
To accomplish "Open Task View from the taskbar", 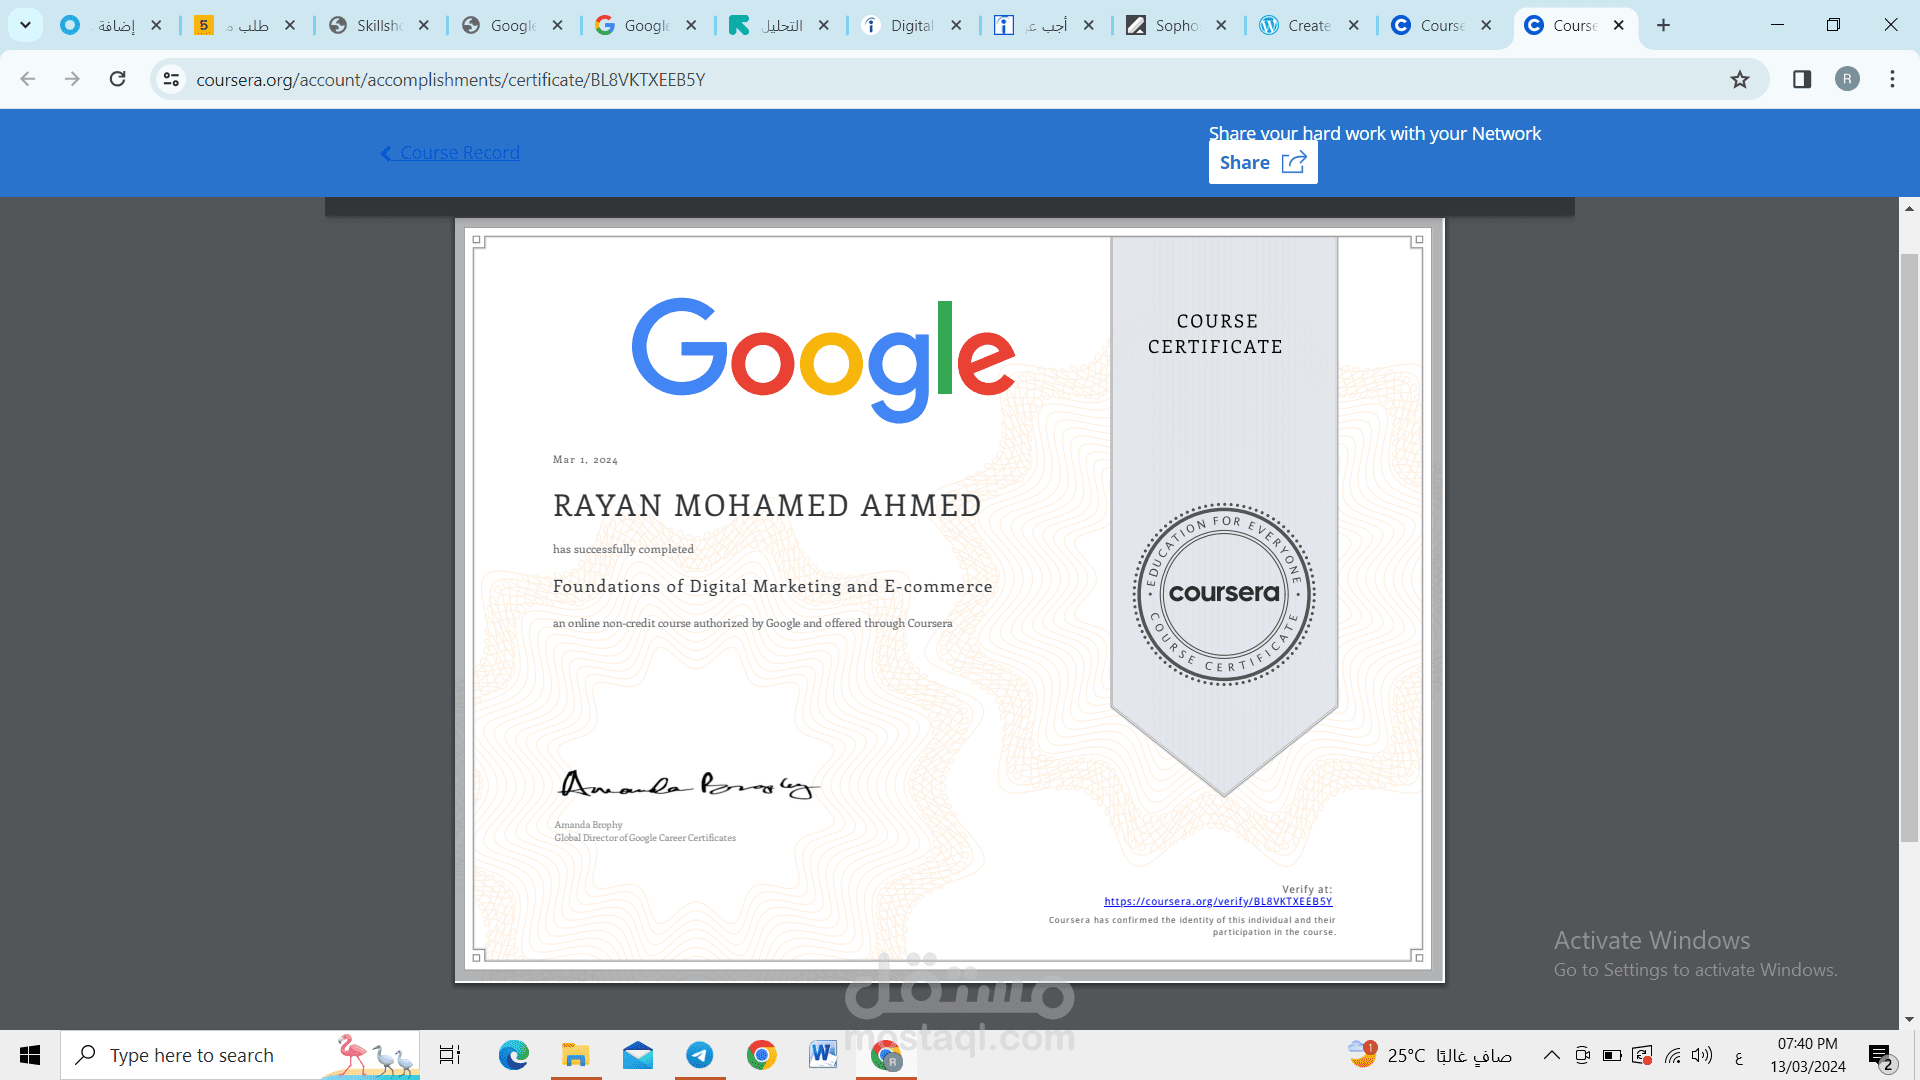I will coord(450,1055).
